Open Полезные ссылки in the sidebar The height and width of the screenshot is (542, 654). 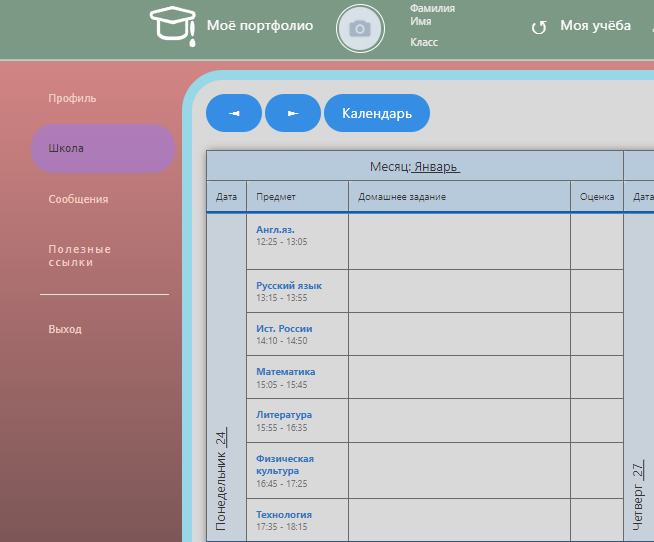80,255
